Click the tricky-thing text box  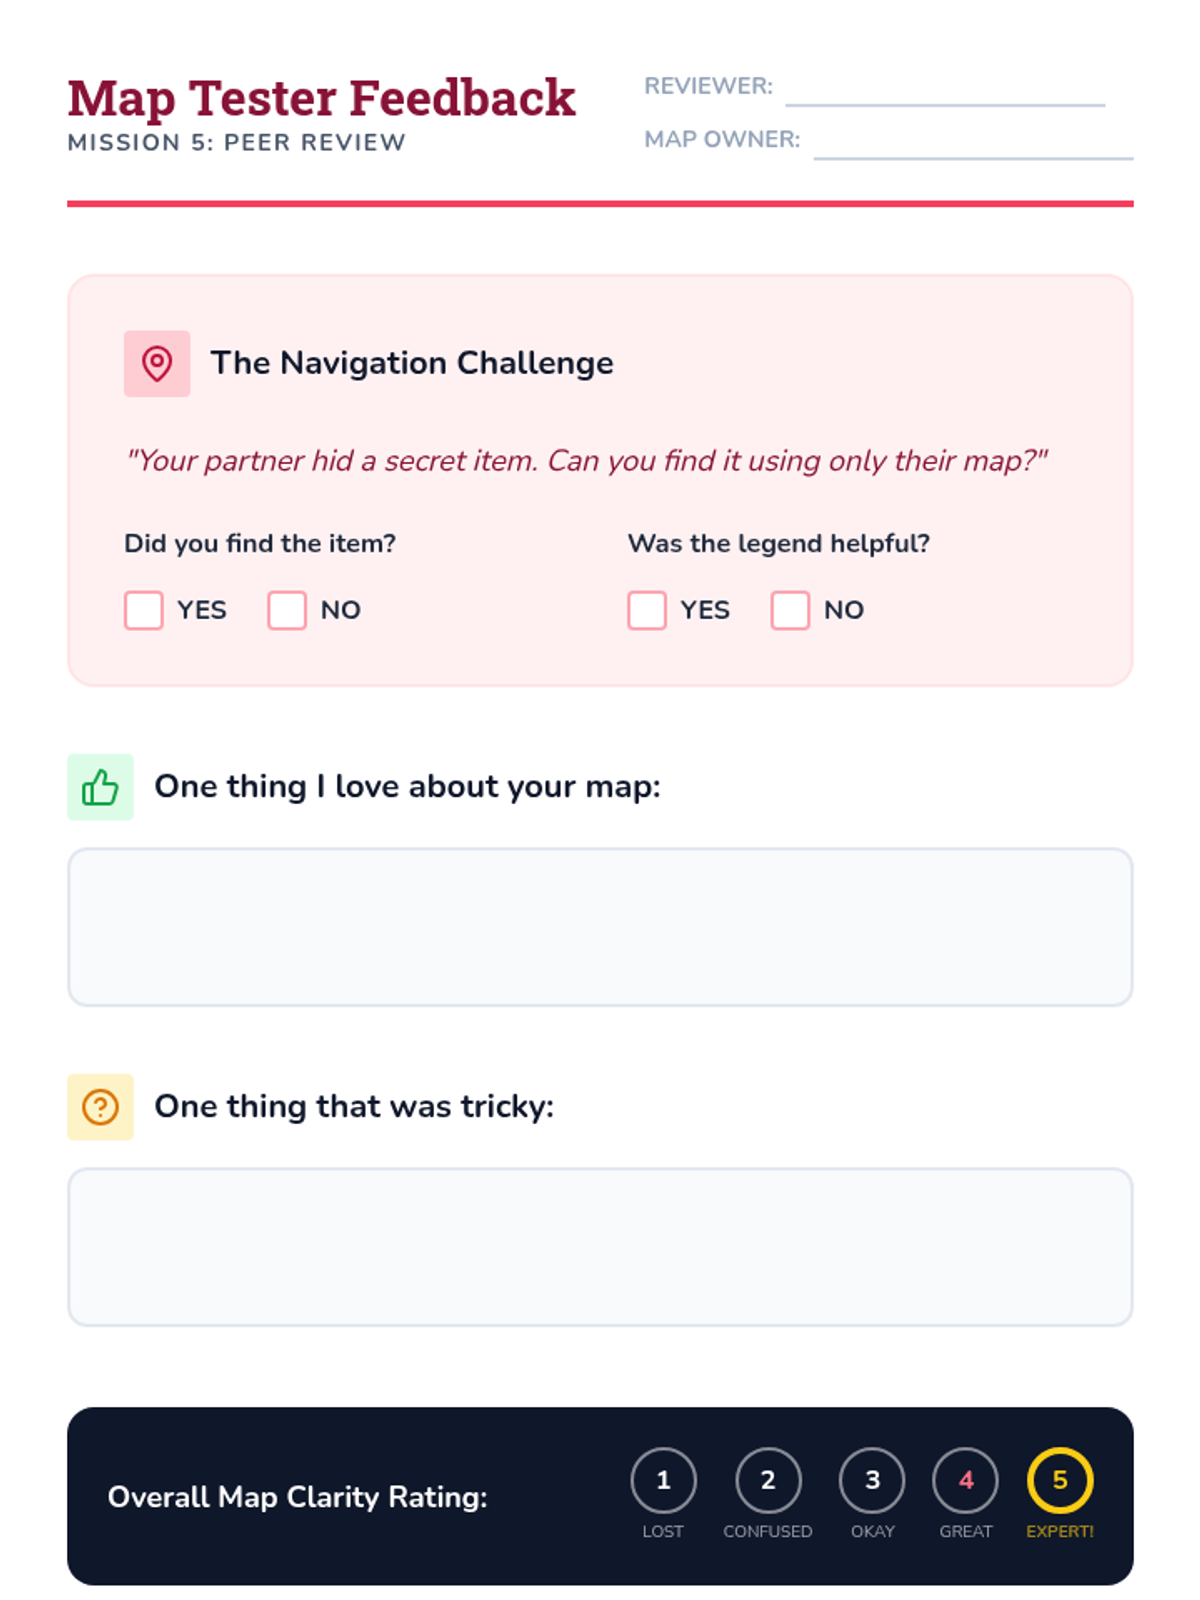point(600,1247)
